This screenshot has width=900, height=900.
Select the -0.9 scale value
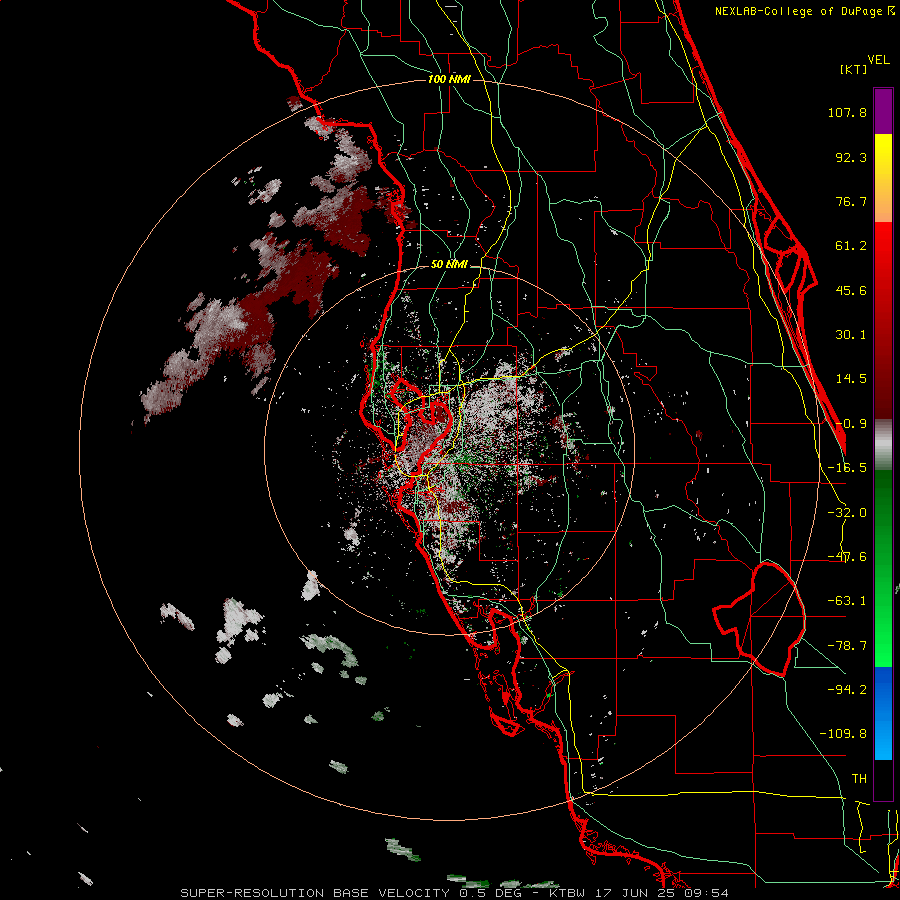coord(851,424)
